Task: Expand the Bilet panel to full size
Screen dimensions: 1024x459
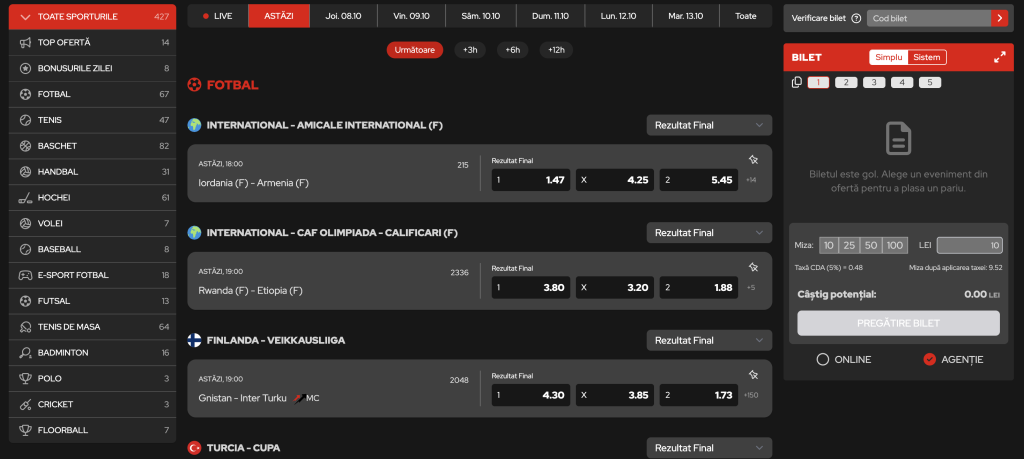Action: point(1000,57)
